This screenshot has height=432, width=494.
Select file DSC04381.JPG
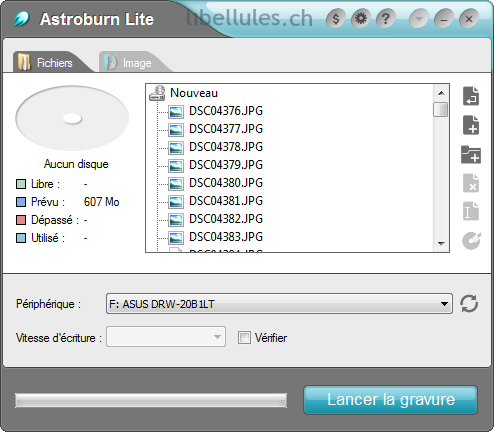pyautogui.click(x=226, y=201)
